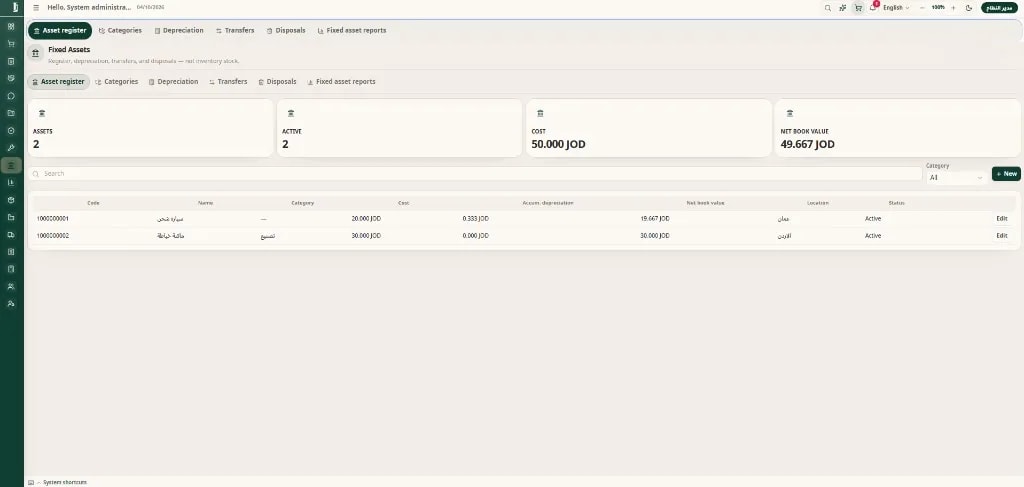The height and width of the screenshot is (487, 1024).
Task: Open Categories tab in top navigation strip
Action: coord(120,31)
